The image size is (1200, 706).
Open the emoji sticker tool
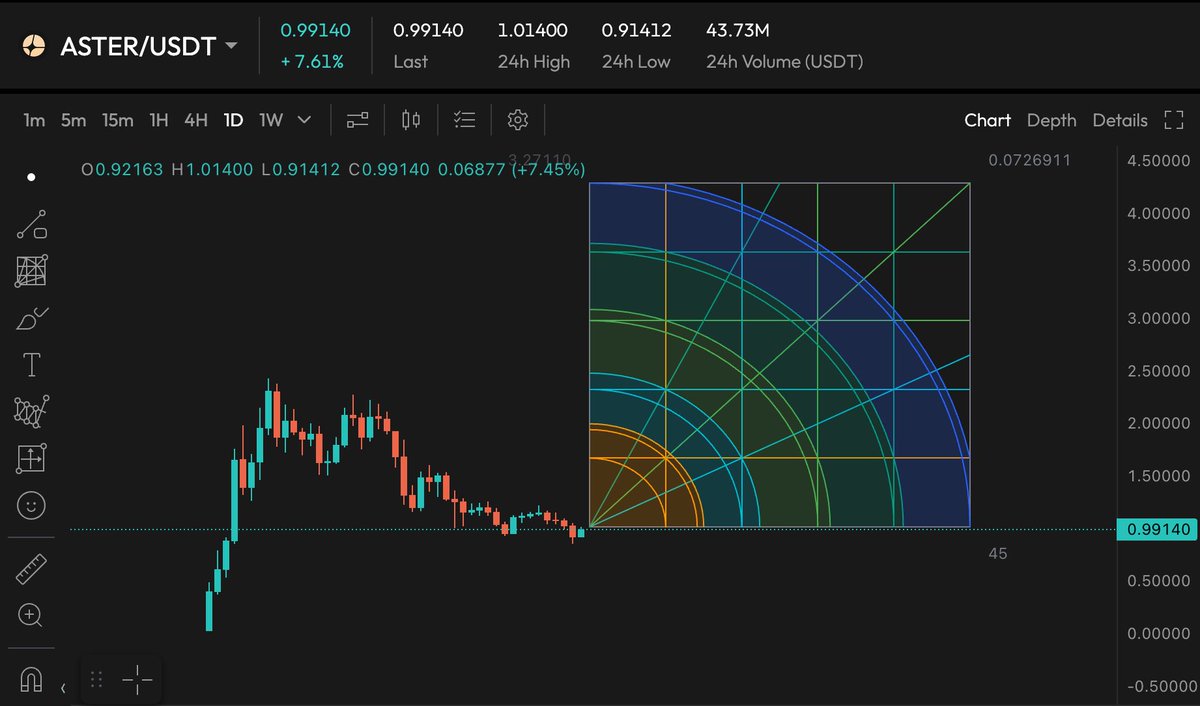(31, 505)
